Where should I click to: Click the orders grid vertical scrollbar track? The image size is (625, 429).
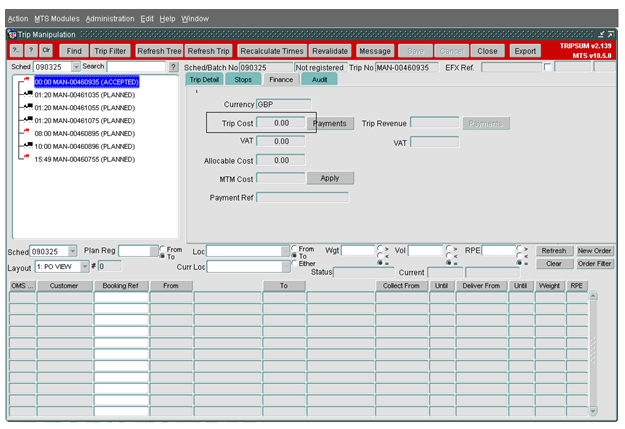tap(593, 354)
